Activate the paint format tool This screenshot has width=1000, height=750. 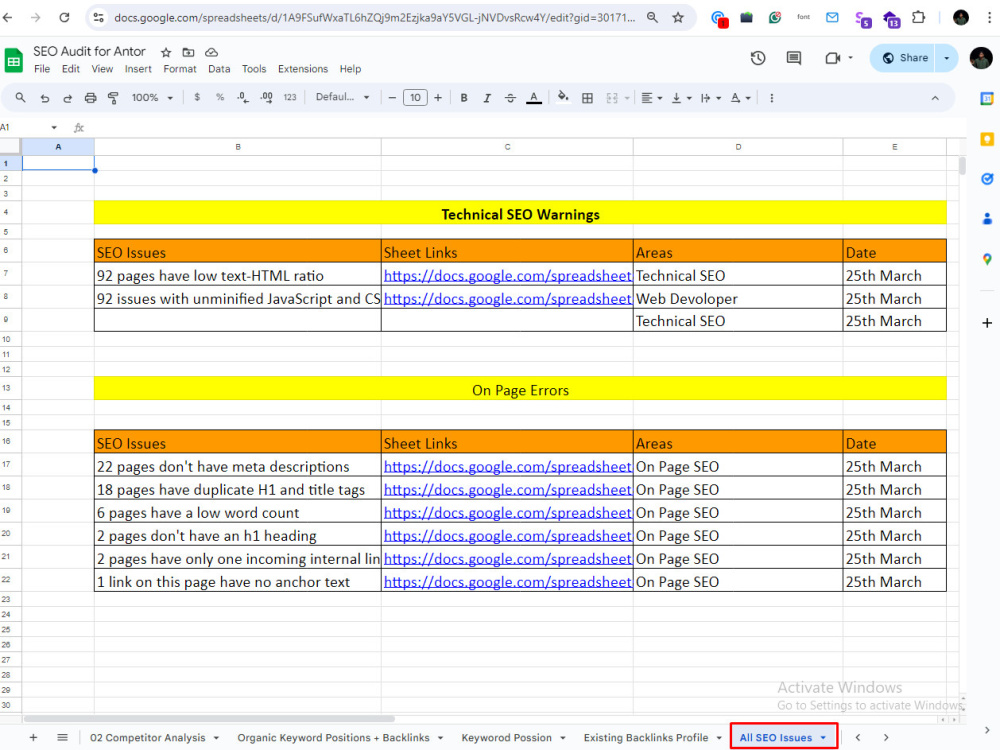113,98
